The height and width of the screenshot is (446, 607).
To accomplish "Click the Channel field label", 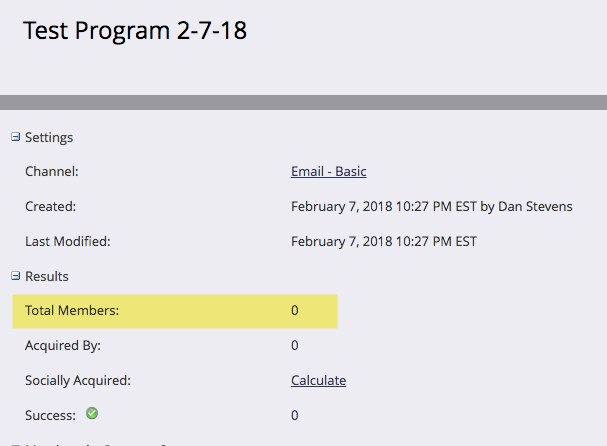I will pyautogui.click(x=52, y=172).
